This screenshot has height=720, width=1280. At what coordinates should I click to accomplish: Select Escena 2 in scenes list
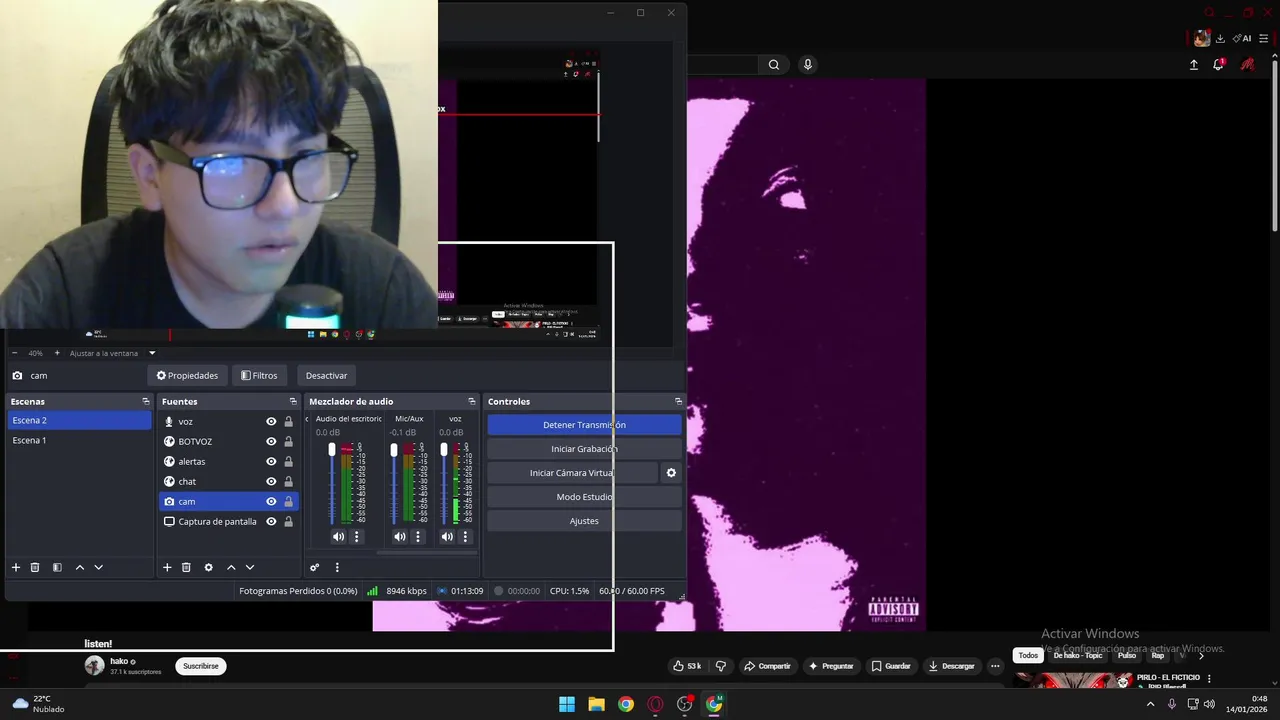pyautogui.click(x=79, y=421)
